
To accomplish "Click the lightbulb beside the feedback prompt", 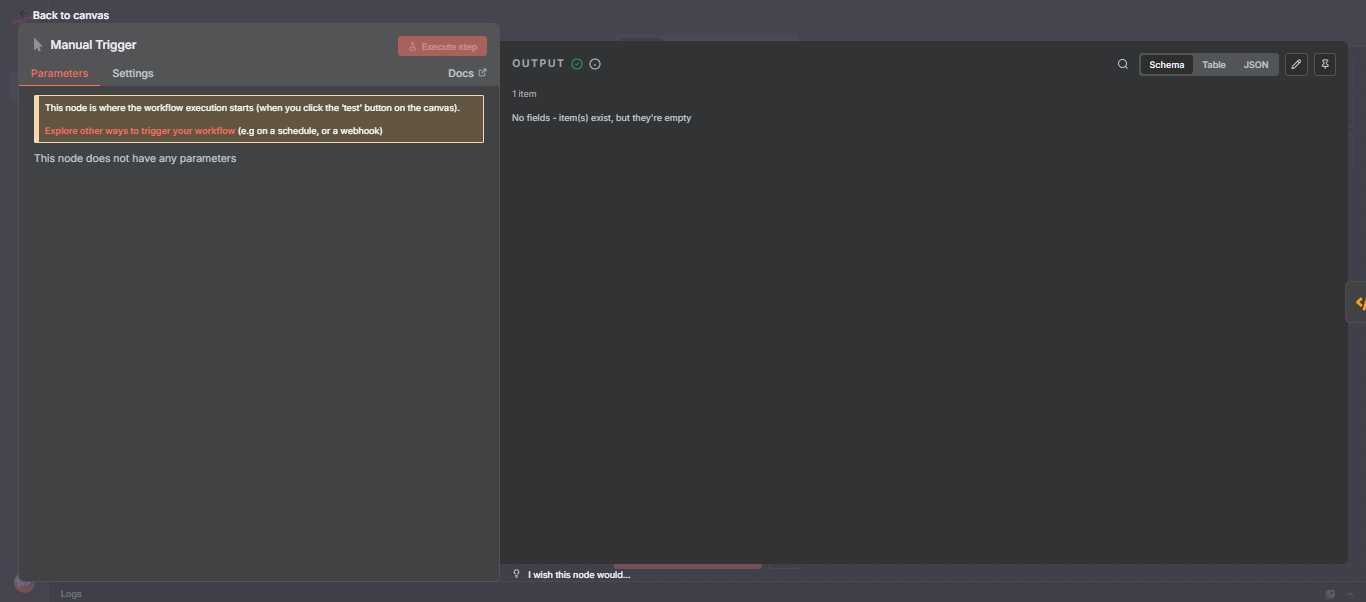I will coord(517,573).
